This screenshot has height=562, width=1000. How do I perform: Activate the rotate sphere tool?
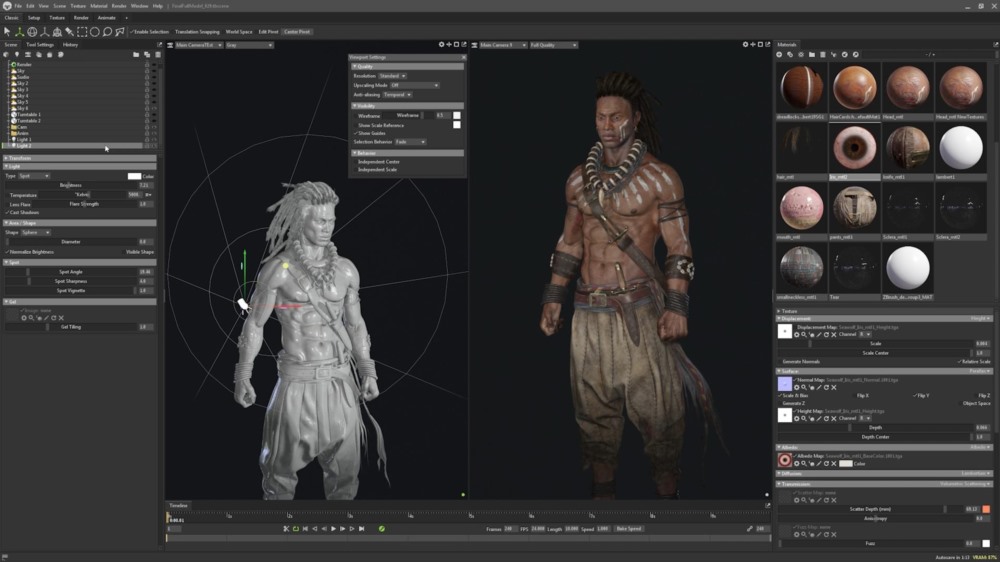coord(32,31)
